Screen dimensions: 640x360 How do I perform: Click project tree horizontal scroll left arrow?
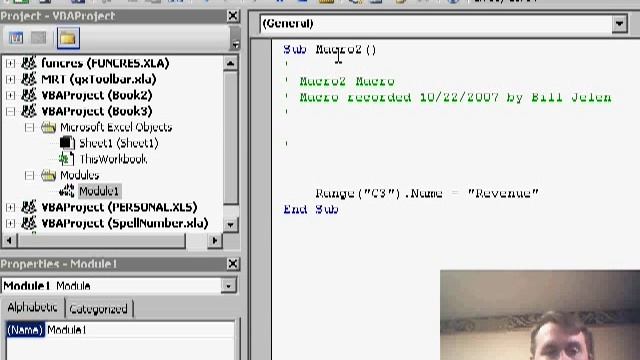9,241
